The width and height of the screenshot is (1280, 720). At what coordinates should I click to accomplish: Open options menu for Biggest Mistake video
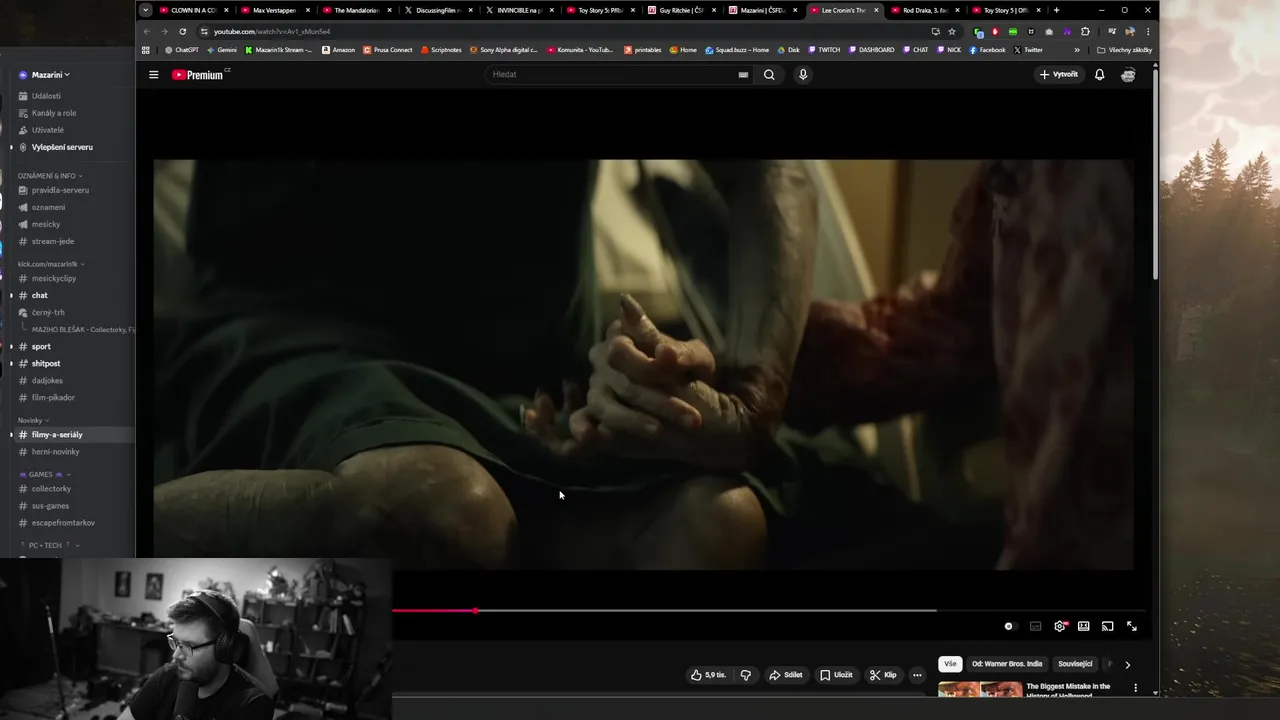point(1135,687)
